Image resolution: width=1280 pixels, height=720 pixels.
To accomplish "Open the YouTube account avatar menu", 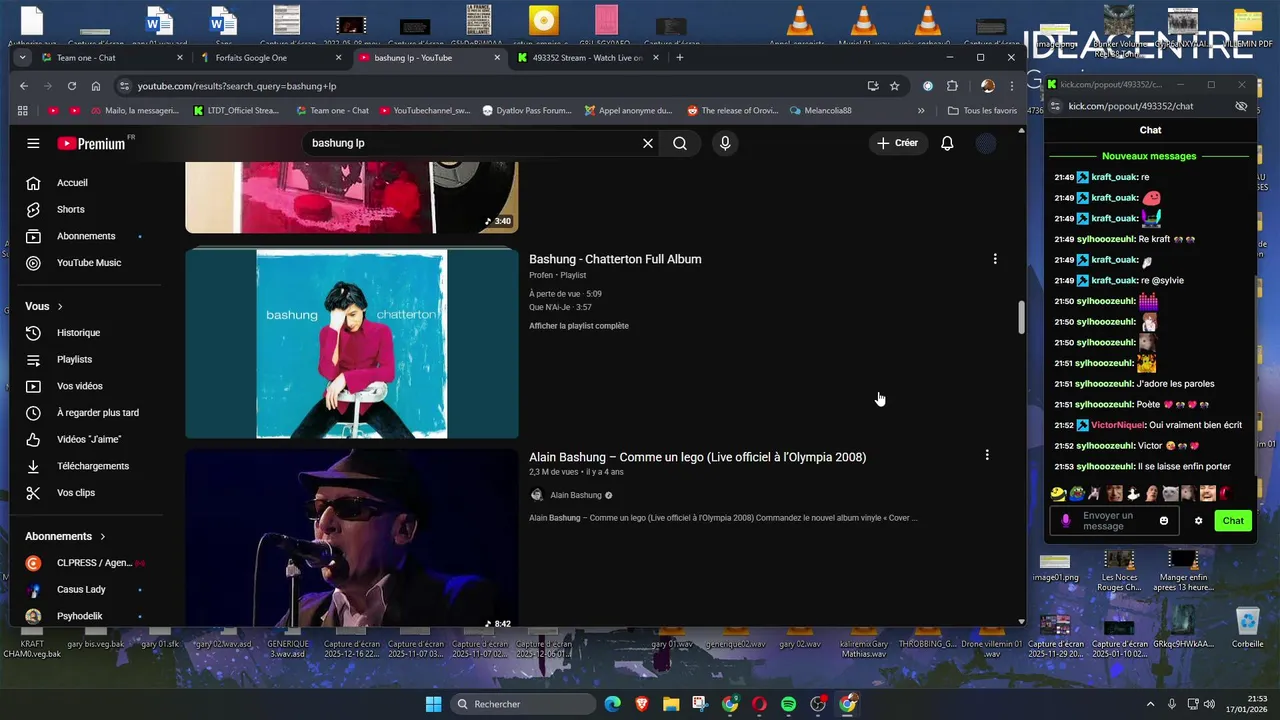I will click(986, 143).
